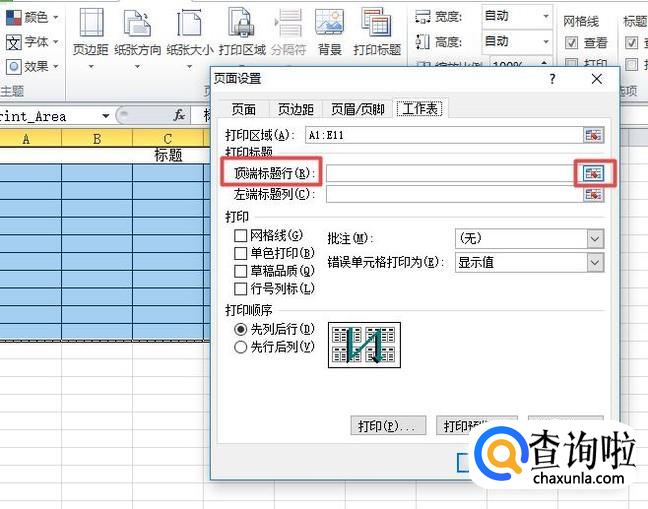Click range selector for 打印区域 field

coord(594,135)
